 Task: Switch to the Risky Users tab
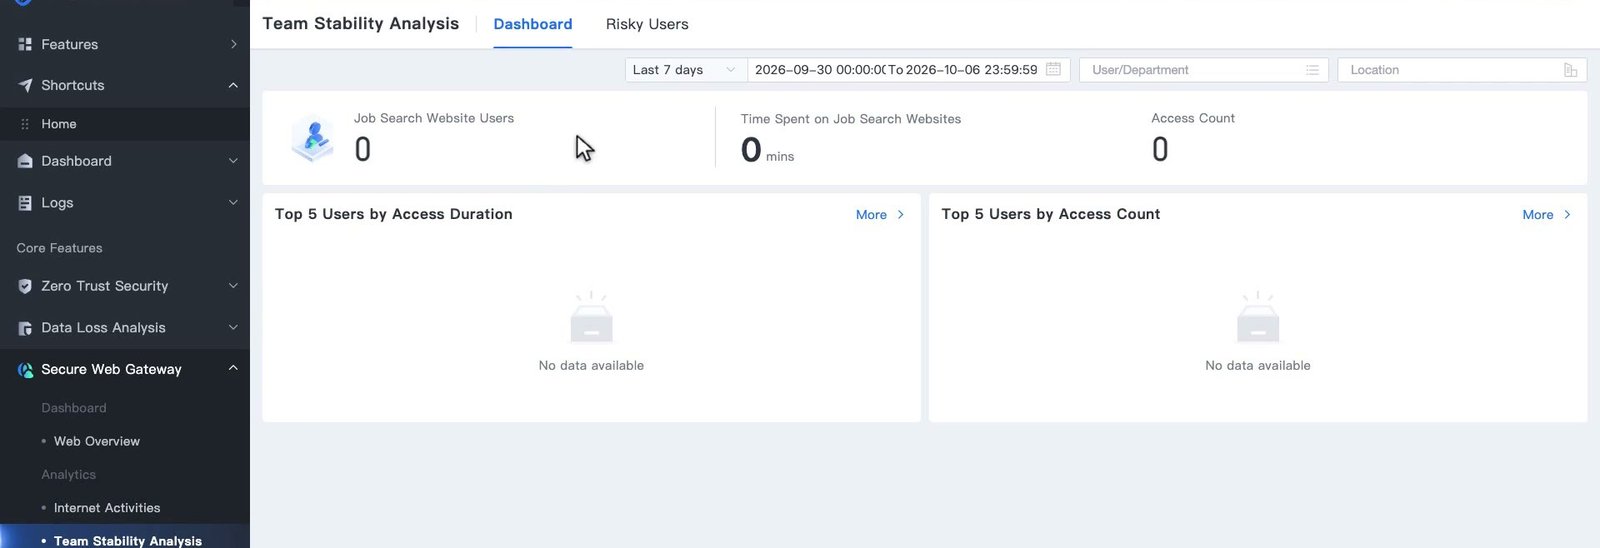[647, 24]
